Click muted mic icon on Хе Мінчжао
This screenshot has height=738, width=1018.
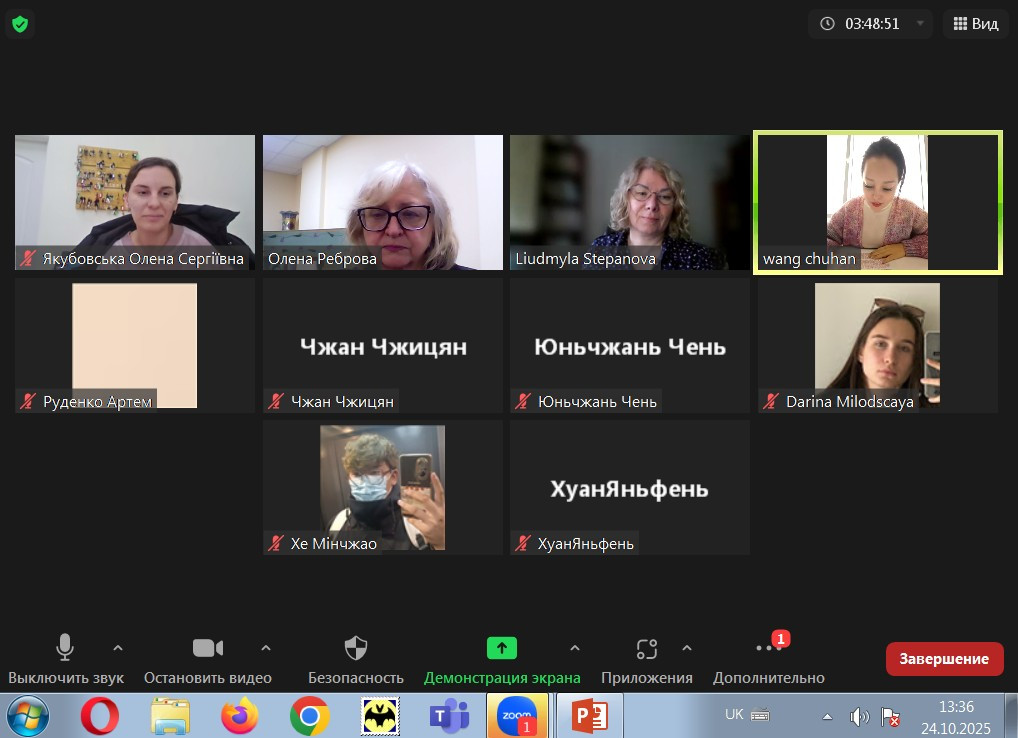point(275,543)
